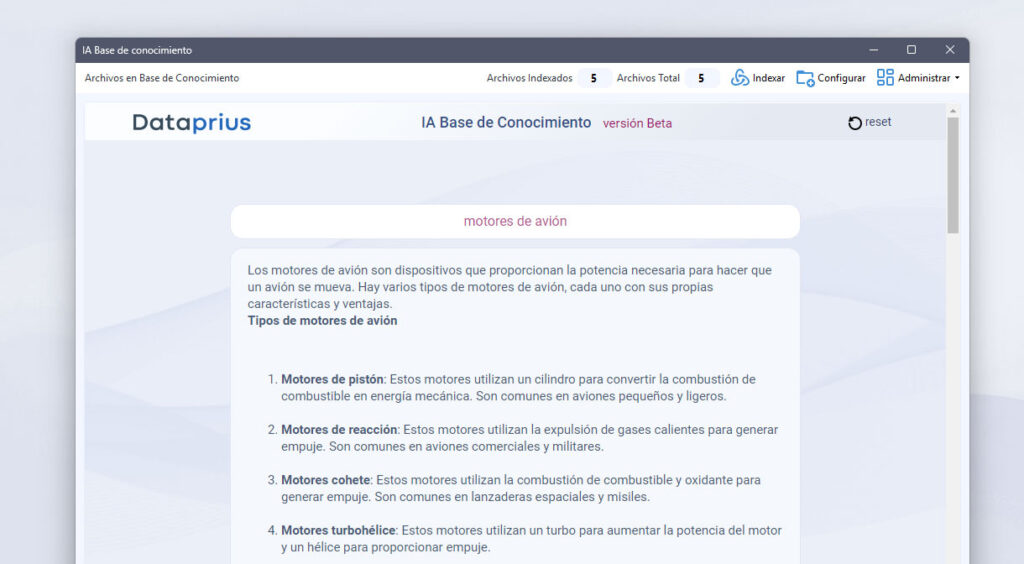Click the Indexar button label
This screenshot has height=564, width=1024.
click(x=769, y=78)
